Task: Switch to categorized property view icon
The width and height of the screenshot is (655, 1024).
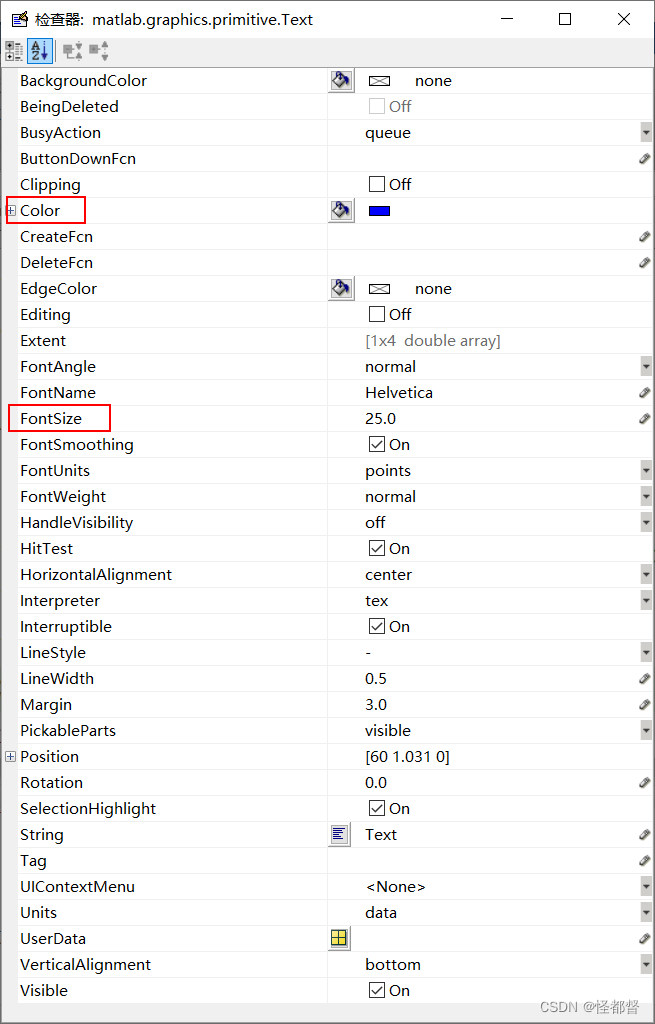Action: click(14, 51)
